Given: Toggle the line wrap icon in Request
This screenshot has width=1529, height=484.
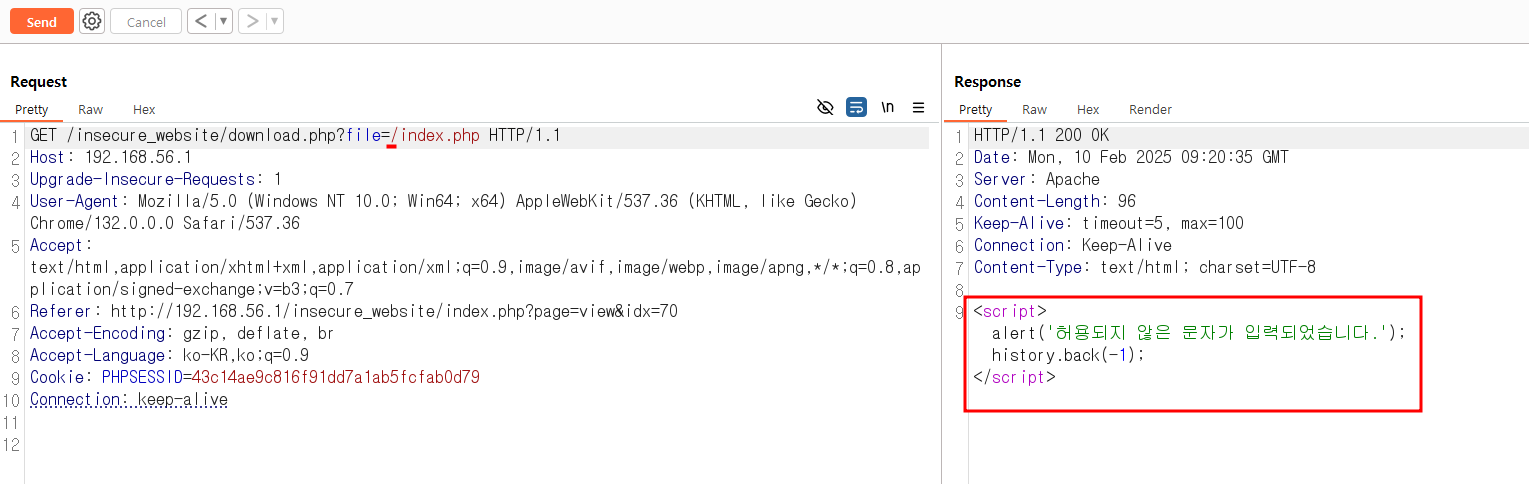Looking at the screenshot, I should [x=856, y=108].
